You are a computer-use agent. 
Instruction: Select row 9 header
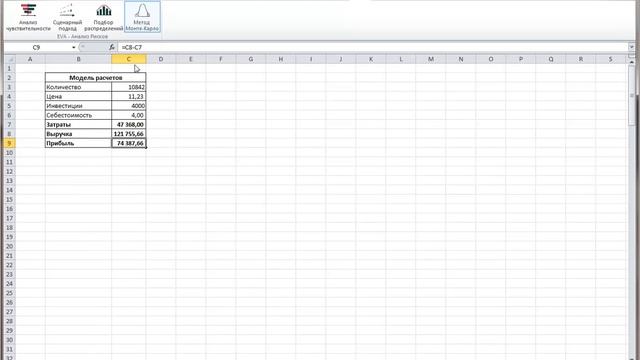(x=9, y=143)
